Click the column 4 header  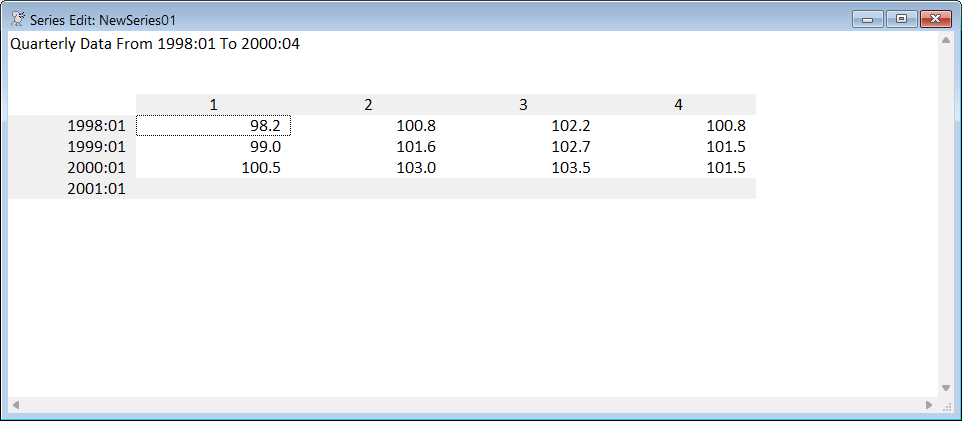pyautogui.click(x=678, y=105)
